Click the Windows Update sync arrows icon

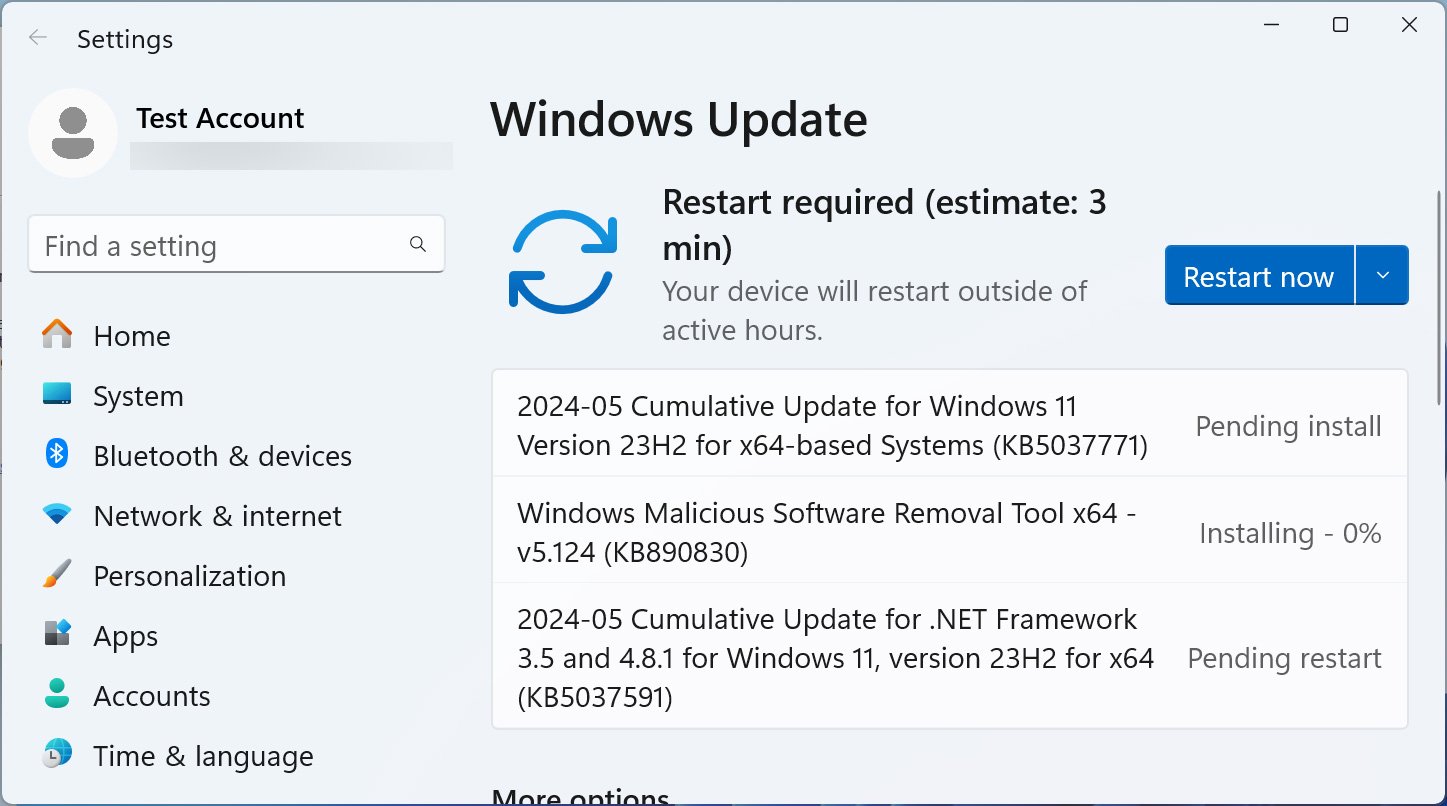click(x=561, y=262)
